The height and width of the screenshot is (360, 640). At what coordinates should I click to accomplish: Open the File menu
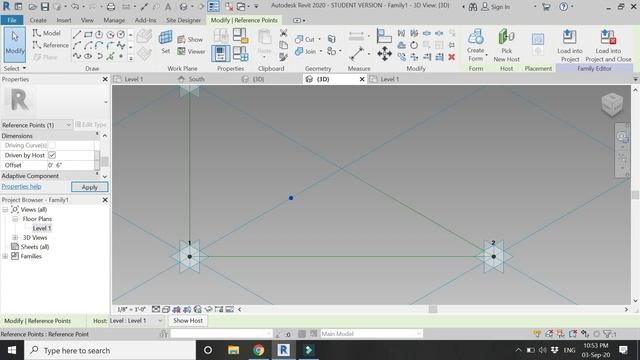click(x=12, y=20)
